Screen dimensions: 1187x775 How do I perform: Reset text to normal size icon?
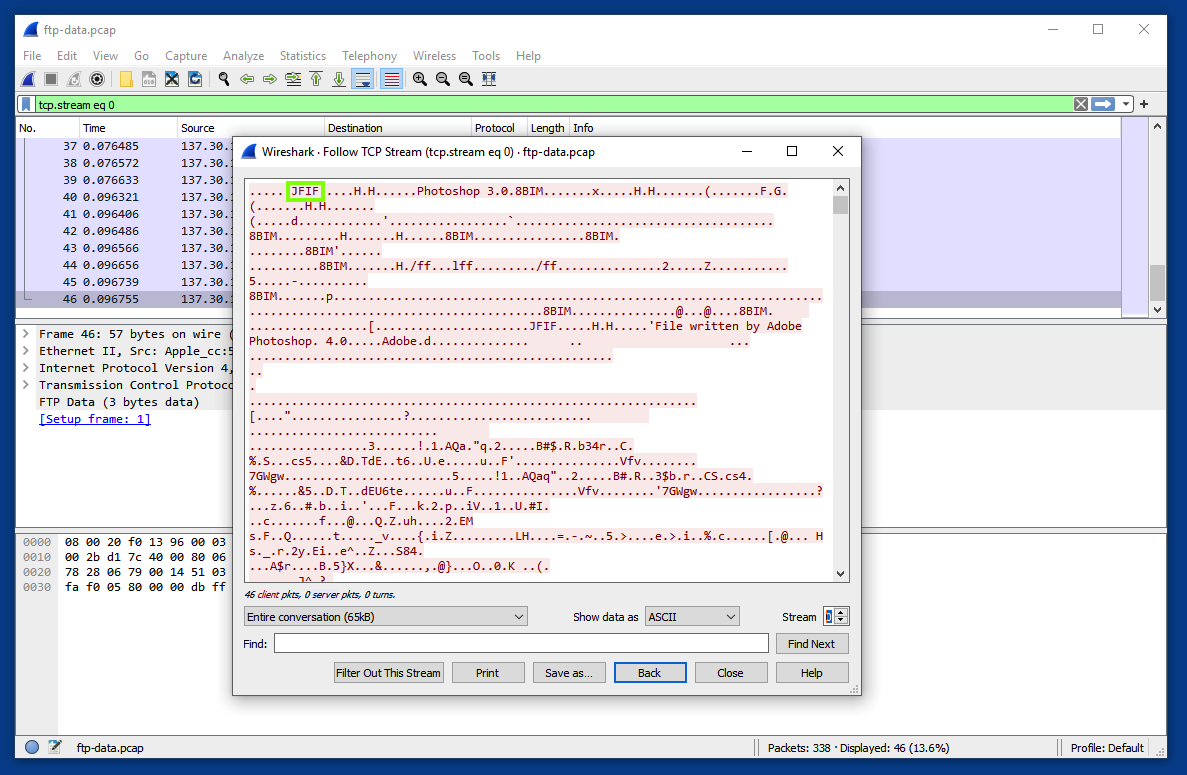pyautogui.click(x=466, y=79)
